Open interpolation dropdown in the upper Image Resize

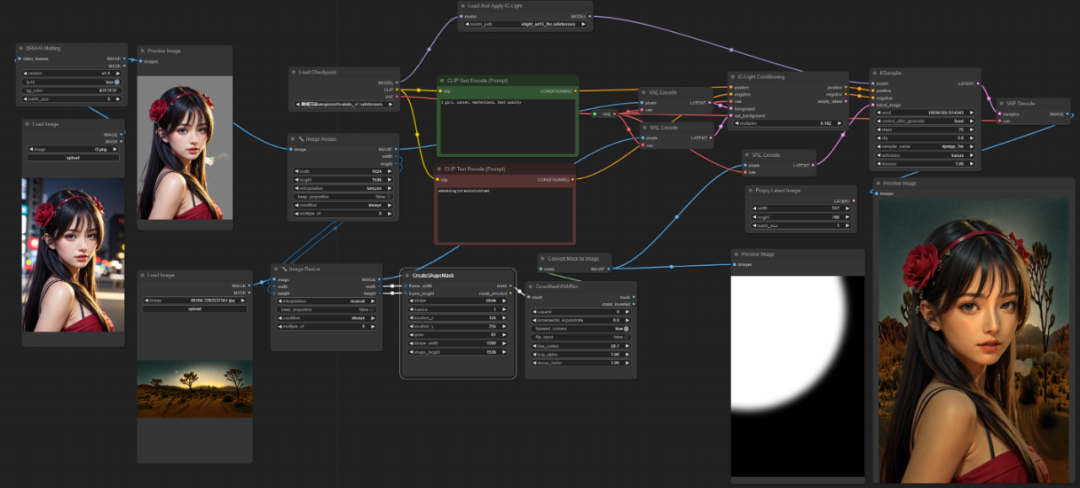tap(343, 188)
